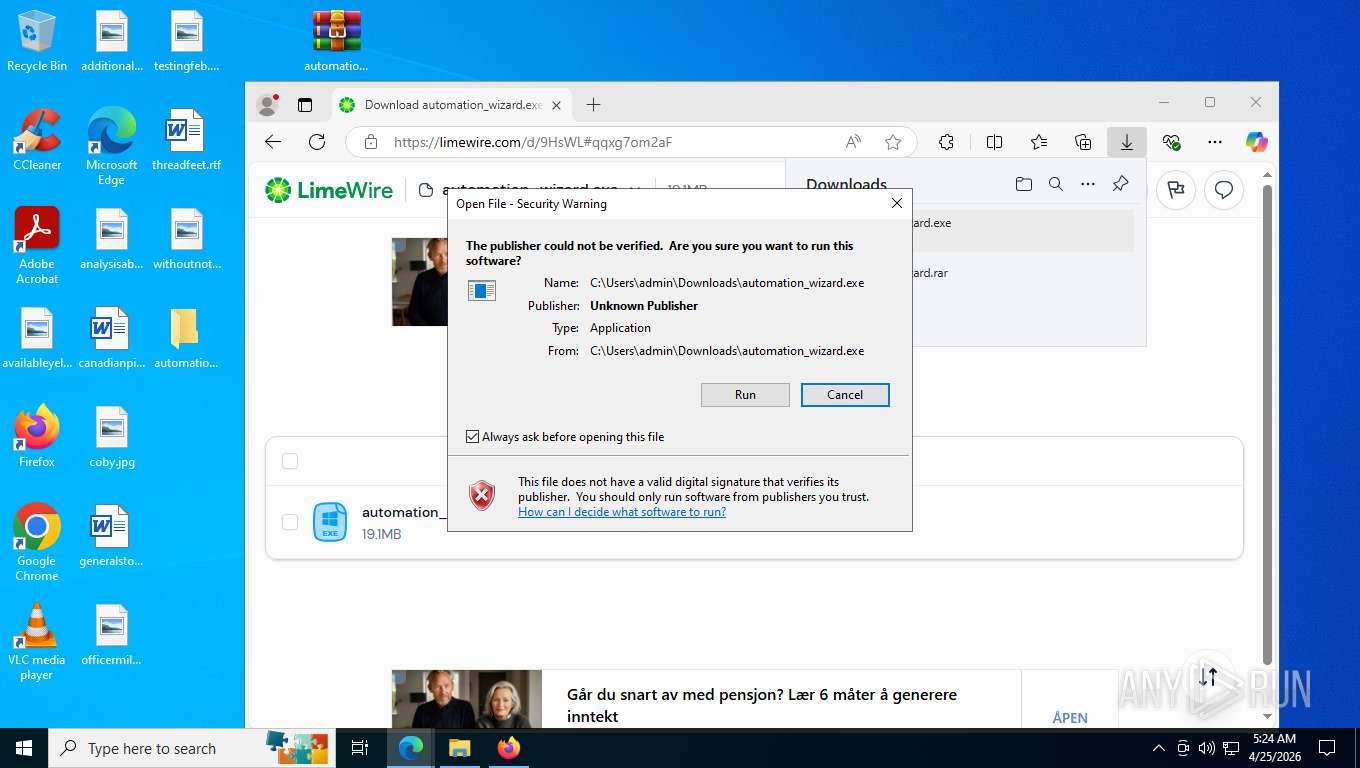Open Browser essentials heart icon

(1172, 142)
